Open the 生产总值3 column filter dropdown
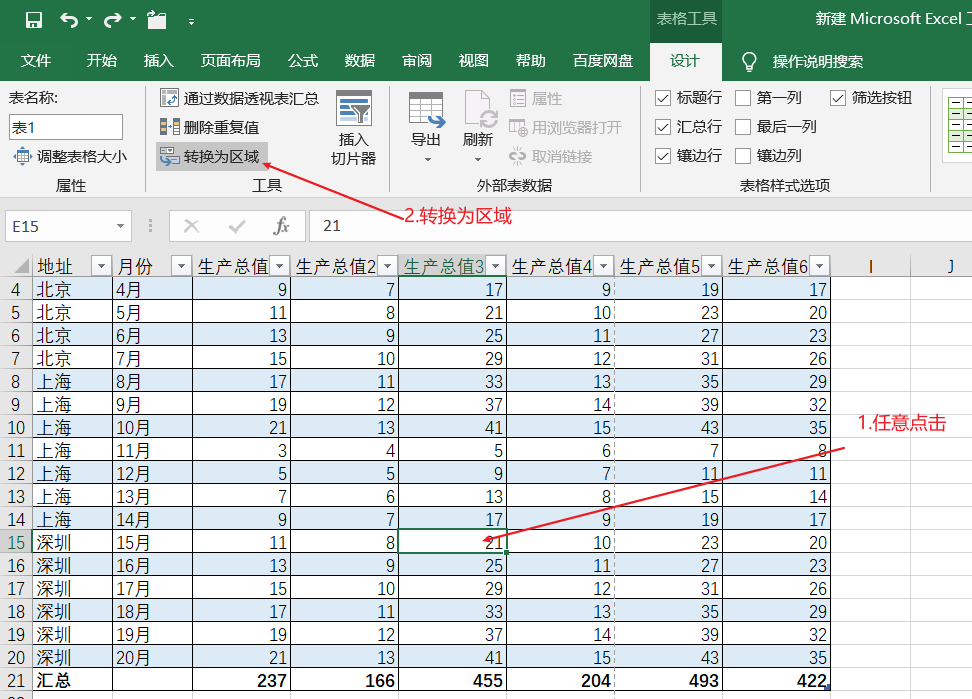Image resolution: width=972 pixels, height=699 pixels. click(495, 266)
